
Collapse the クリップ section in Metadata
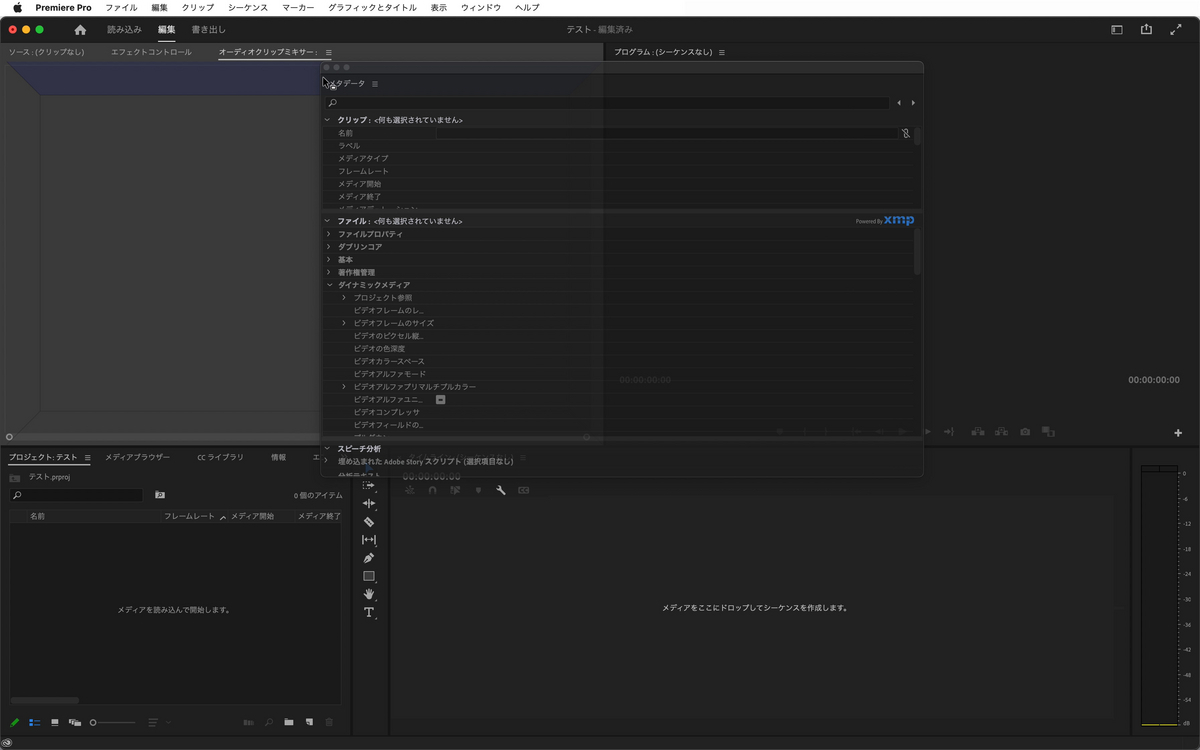point(327,120)
